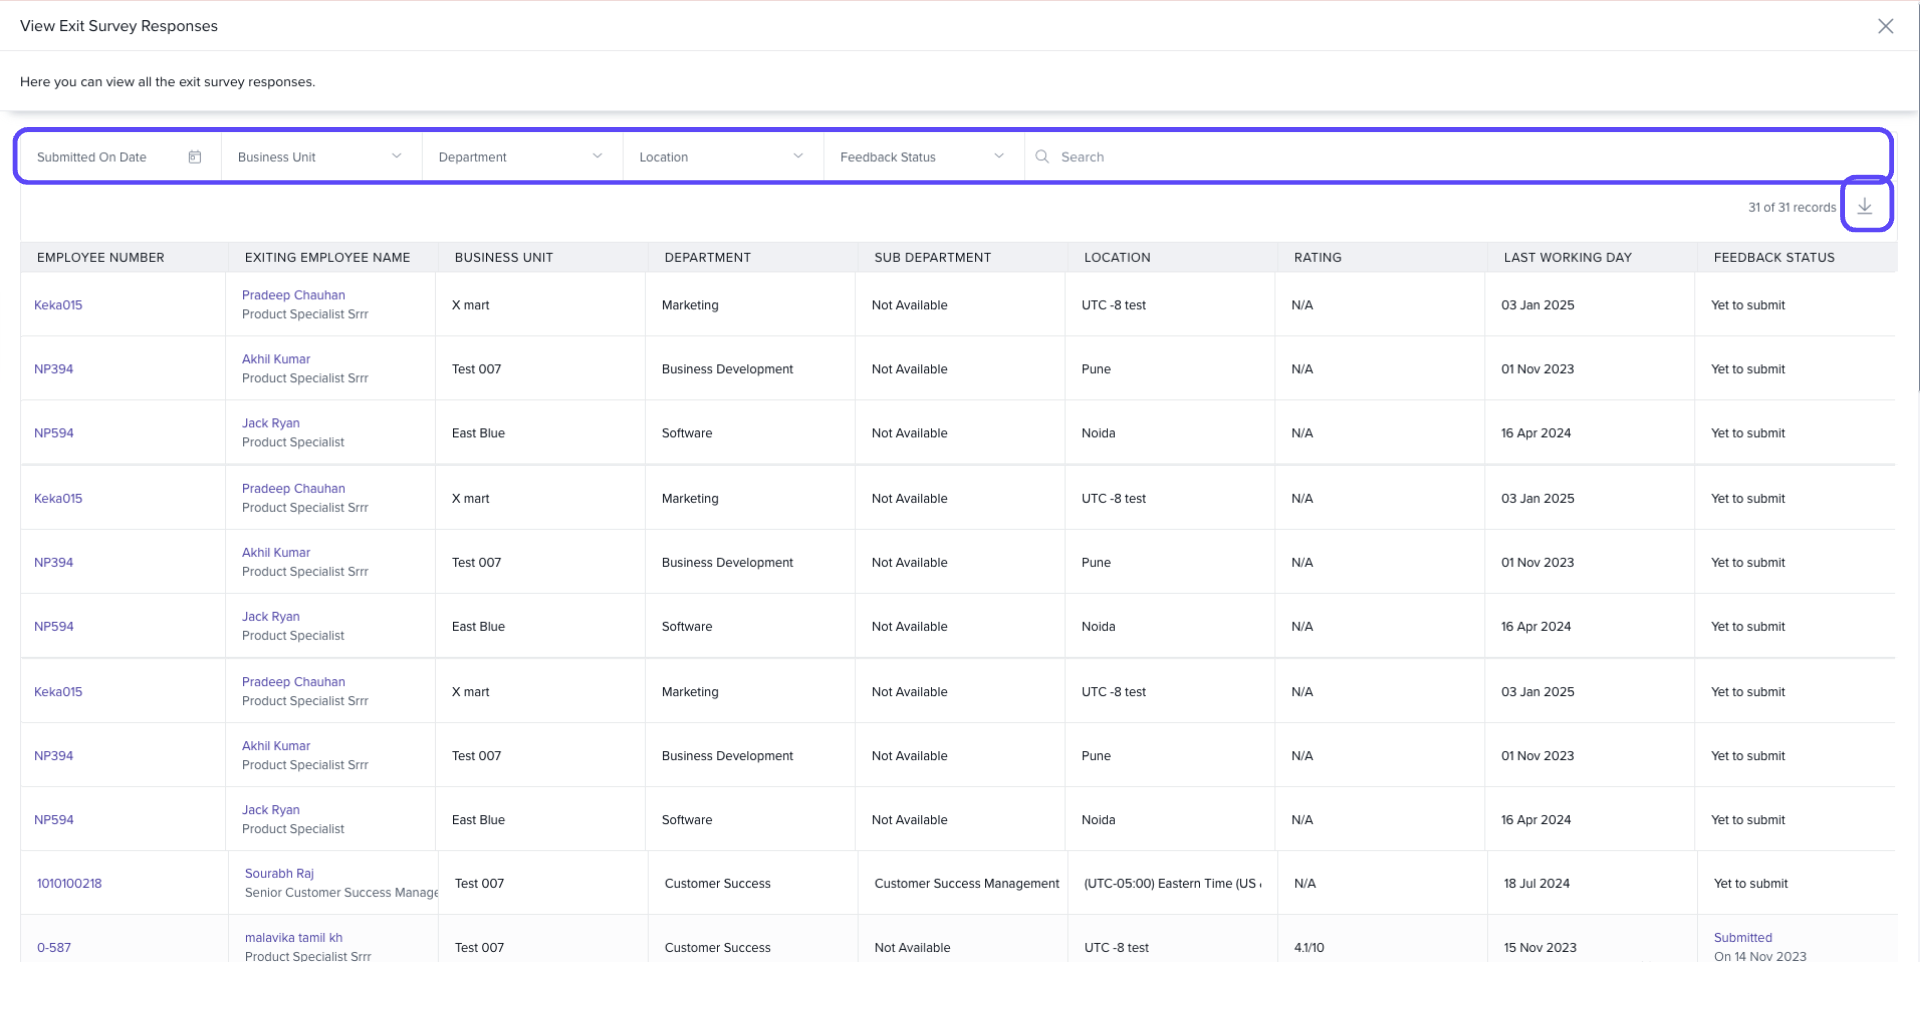Open employee number 1010100218 link

pos(69,883)
